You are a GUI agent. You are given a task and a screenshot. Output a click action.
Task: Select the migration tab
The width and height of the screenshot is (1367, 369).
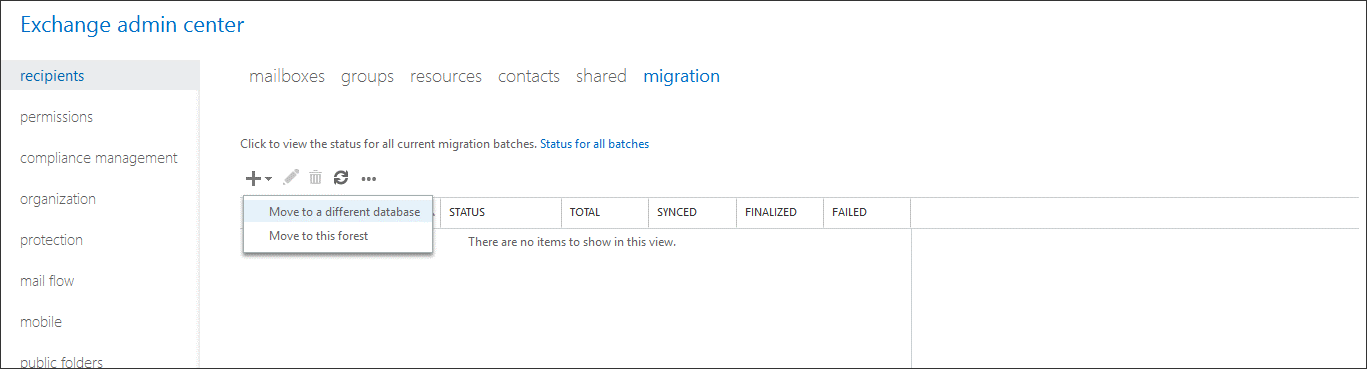(682, 76)
